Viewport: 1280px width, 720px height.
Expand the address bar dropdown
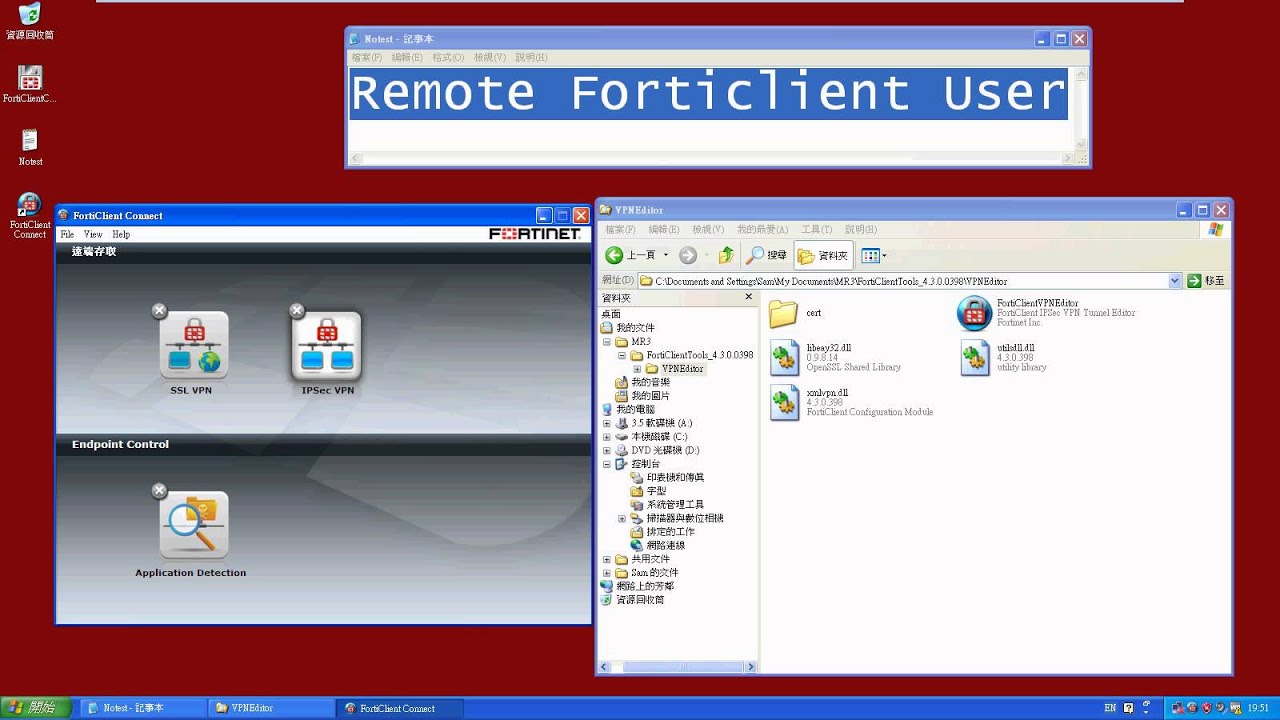(1175, 281)
